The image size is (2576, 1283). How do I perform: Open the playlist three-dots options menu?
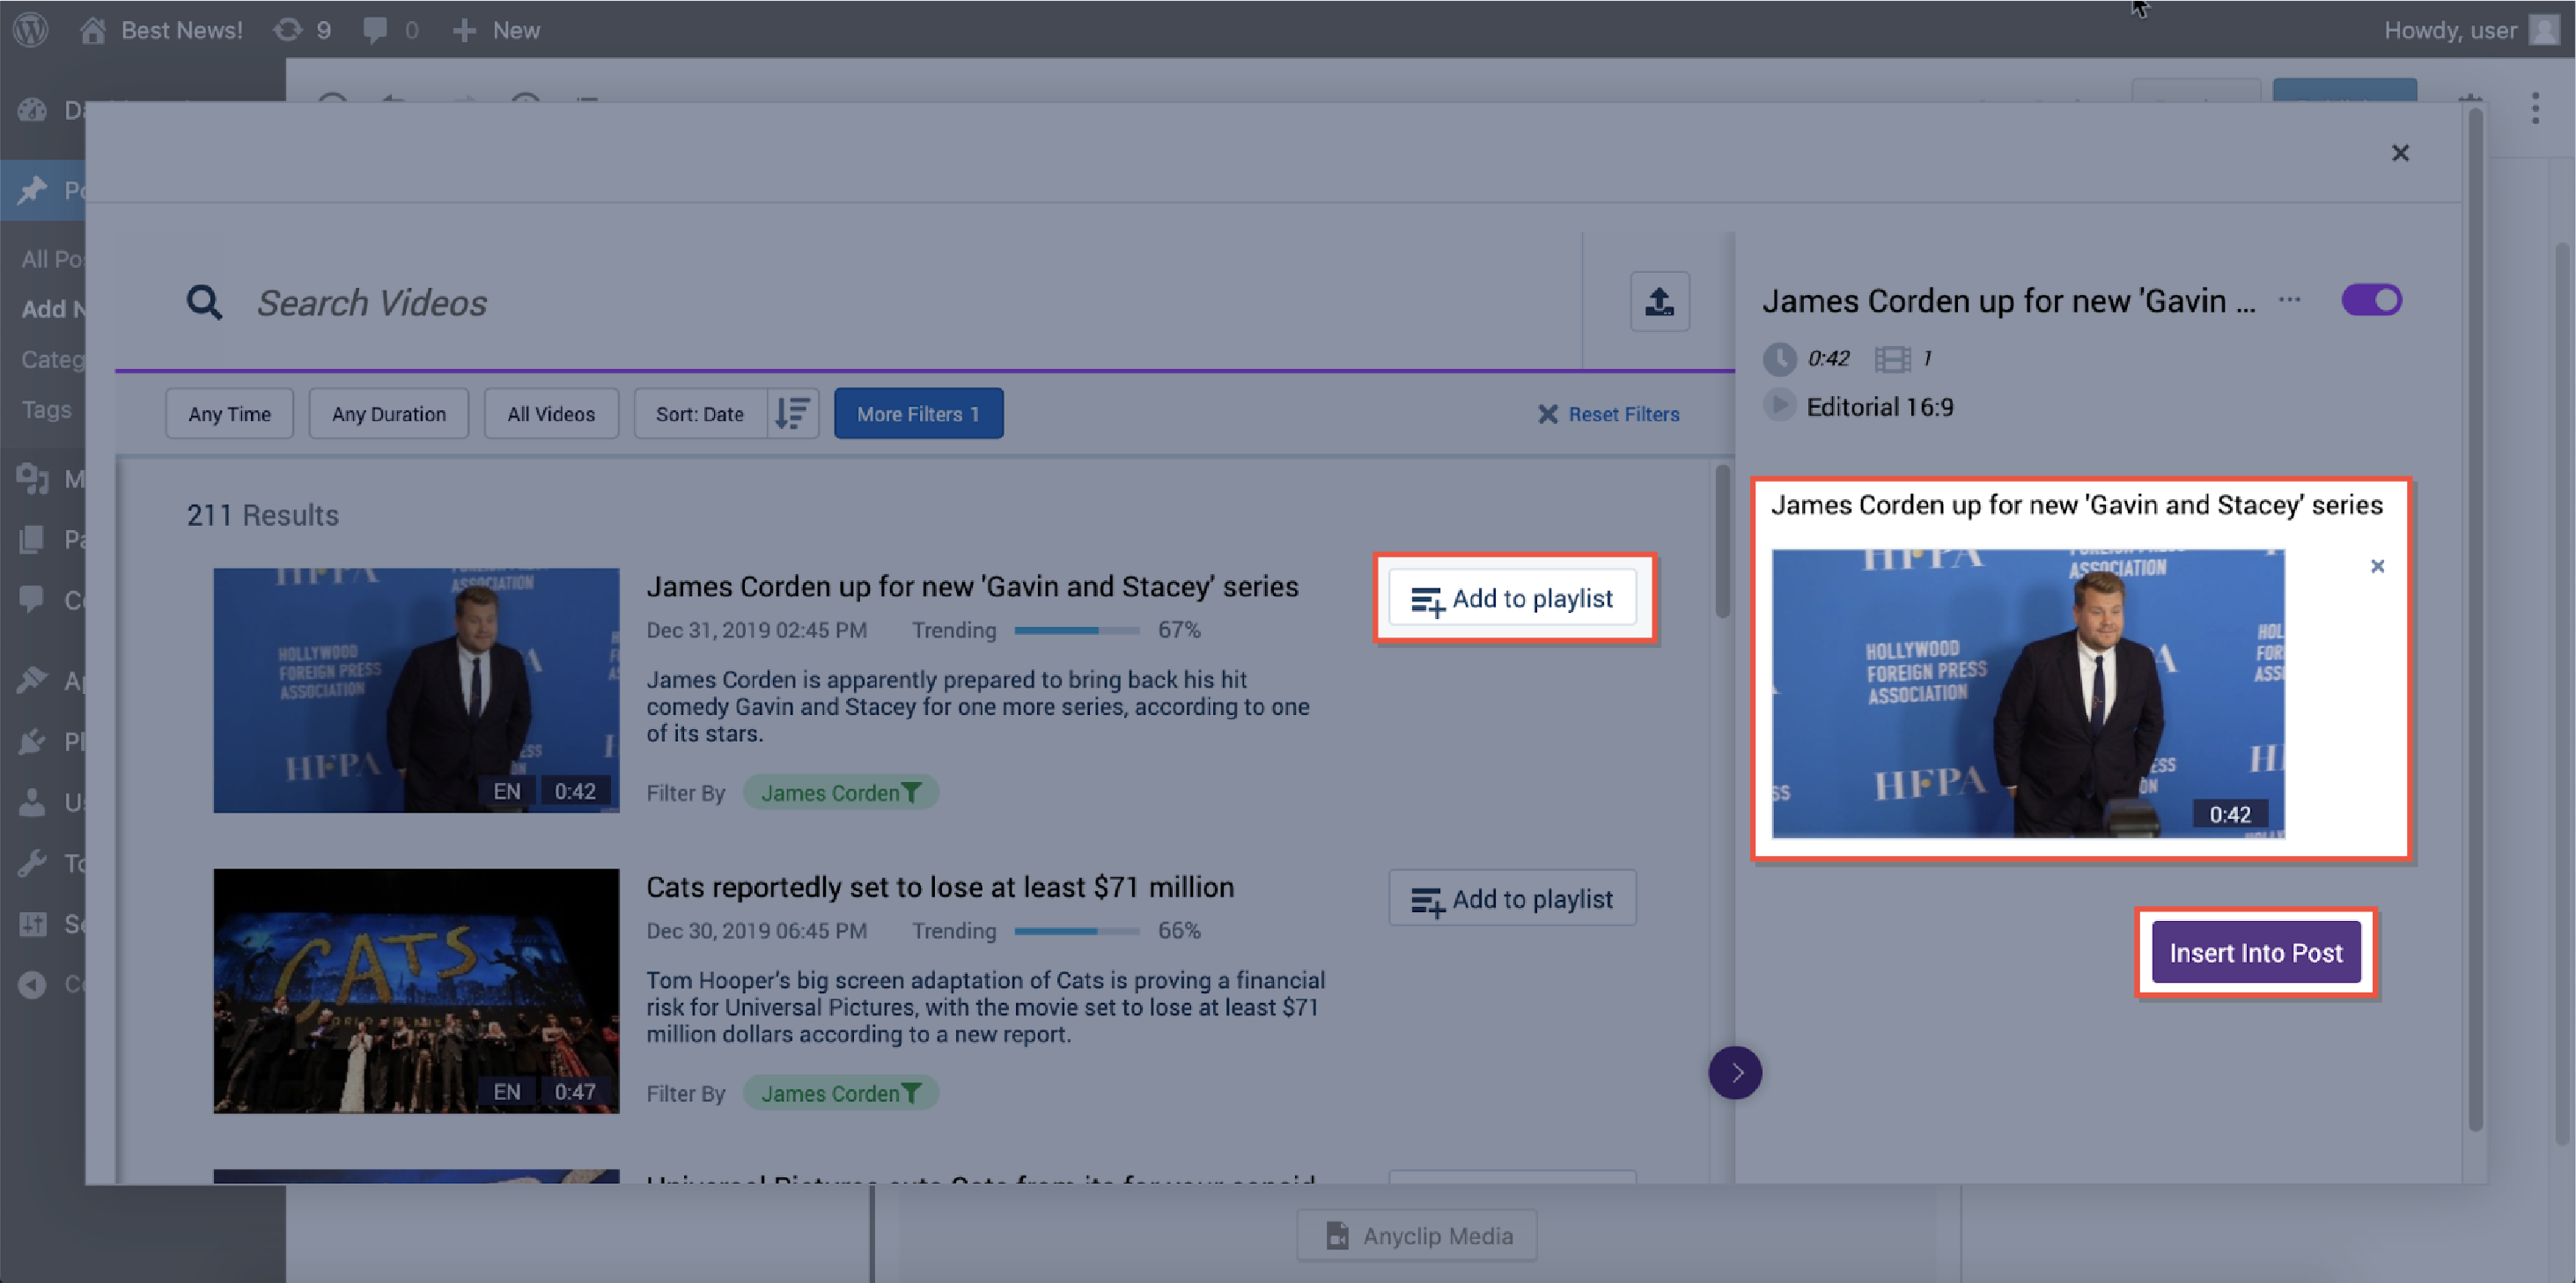coord(2289,300)
